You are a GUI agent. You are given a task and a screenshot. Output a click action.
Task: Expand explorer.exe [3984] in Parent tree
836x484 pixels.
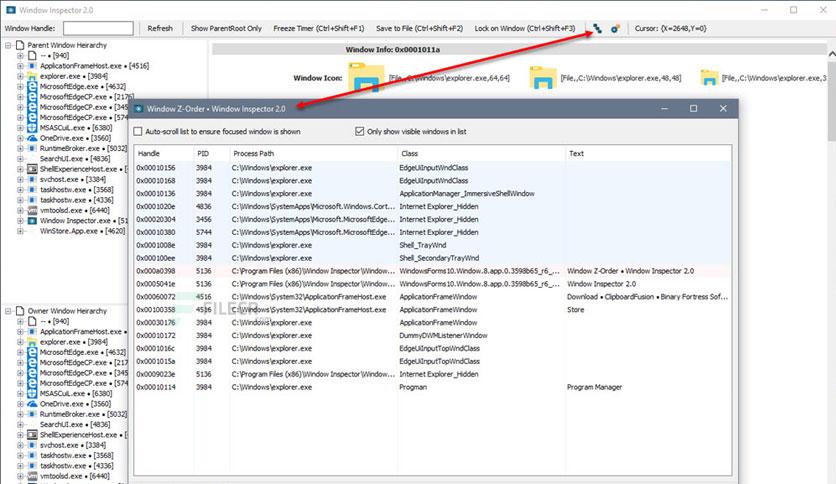20,76
